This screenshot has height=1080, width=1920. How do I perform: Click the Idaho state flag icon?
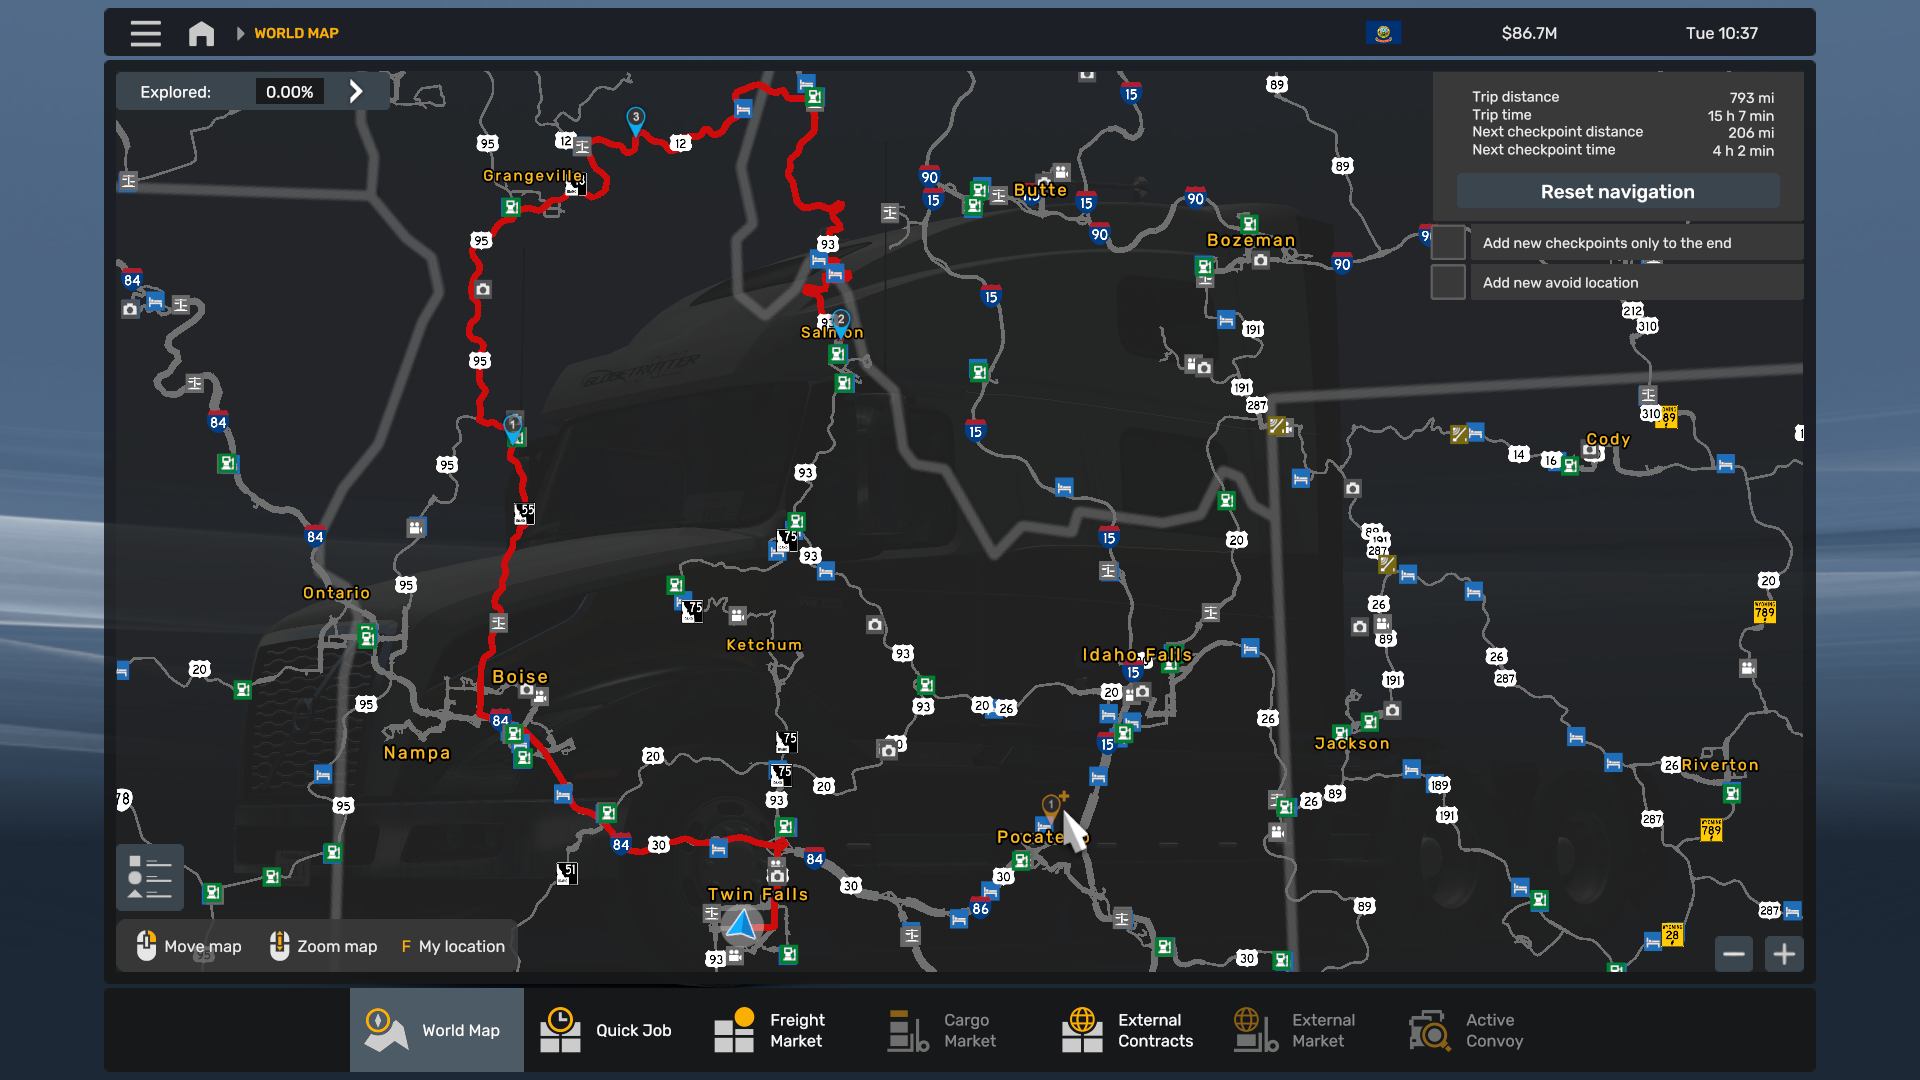(x=1383, y=33)
